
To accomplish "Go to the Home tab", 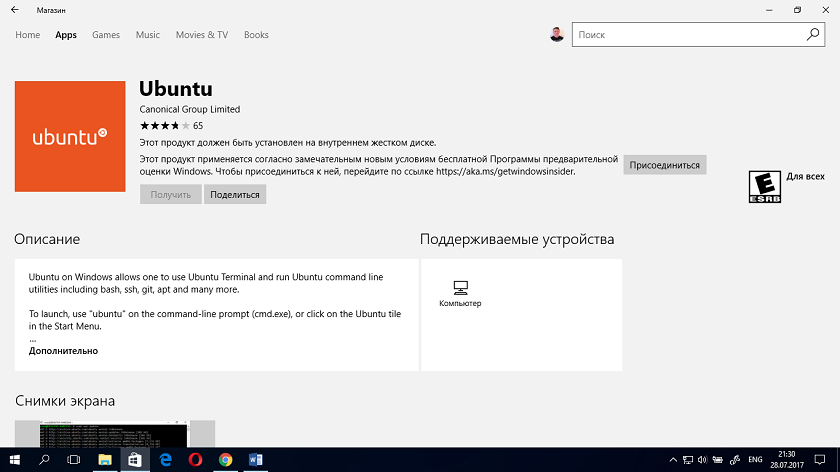I will tap(27, 35).
